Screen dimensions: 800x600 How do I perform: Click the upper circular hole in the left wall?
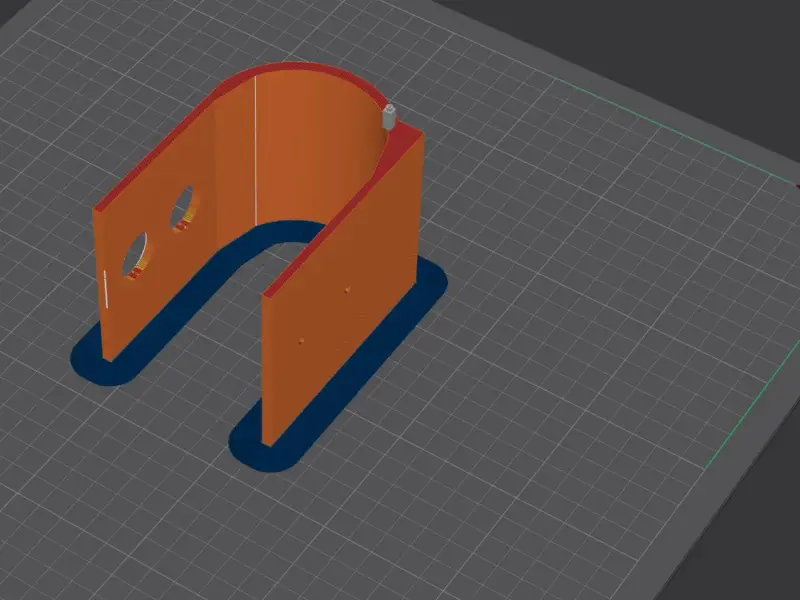point(182,209)
